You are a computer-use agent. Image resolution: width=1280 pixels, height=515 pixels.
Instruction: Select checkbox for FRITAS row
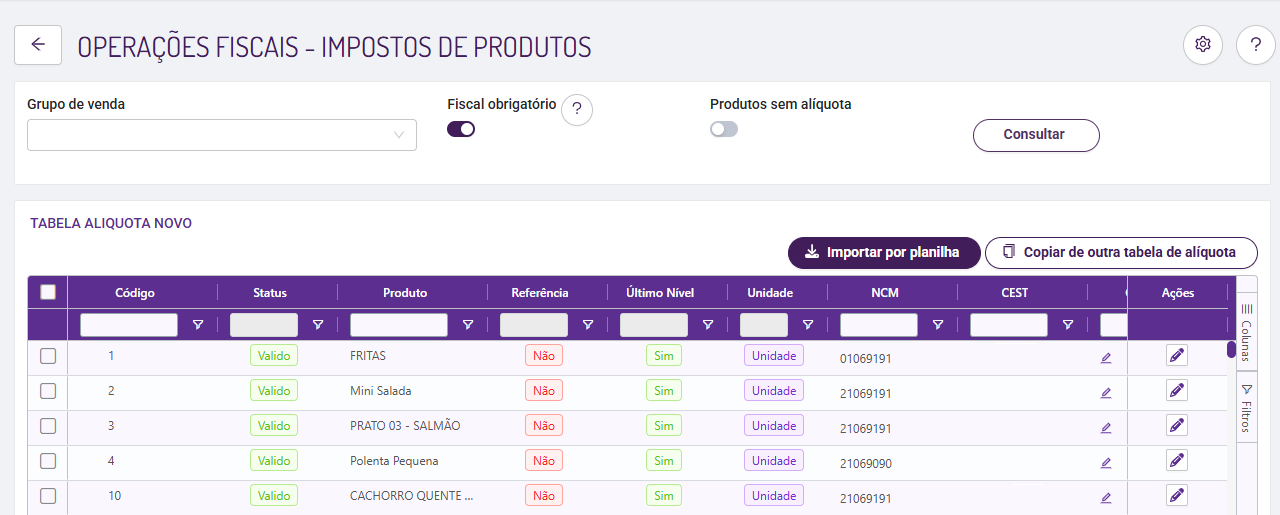point(48,356)
